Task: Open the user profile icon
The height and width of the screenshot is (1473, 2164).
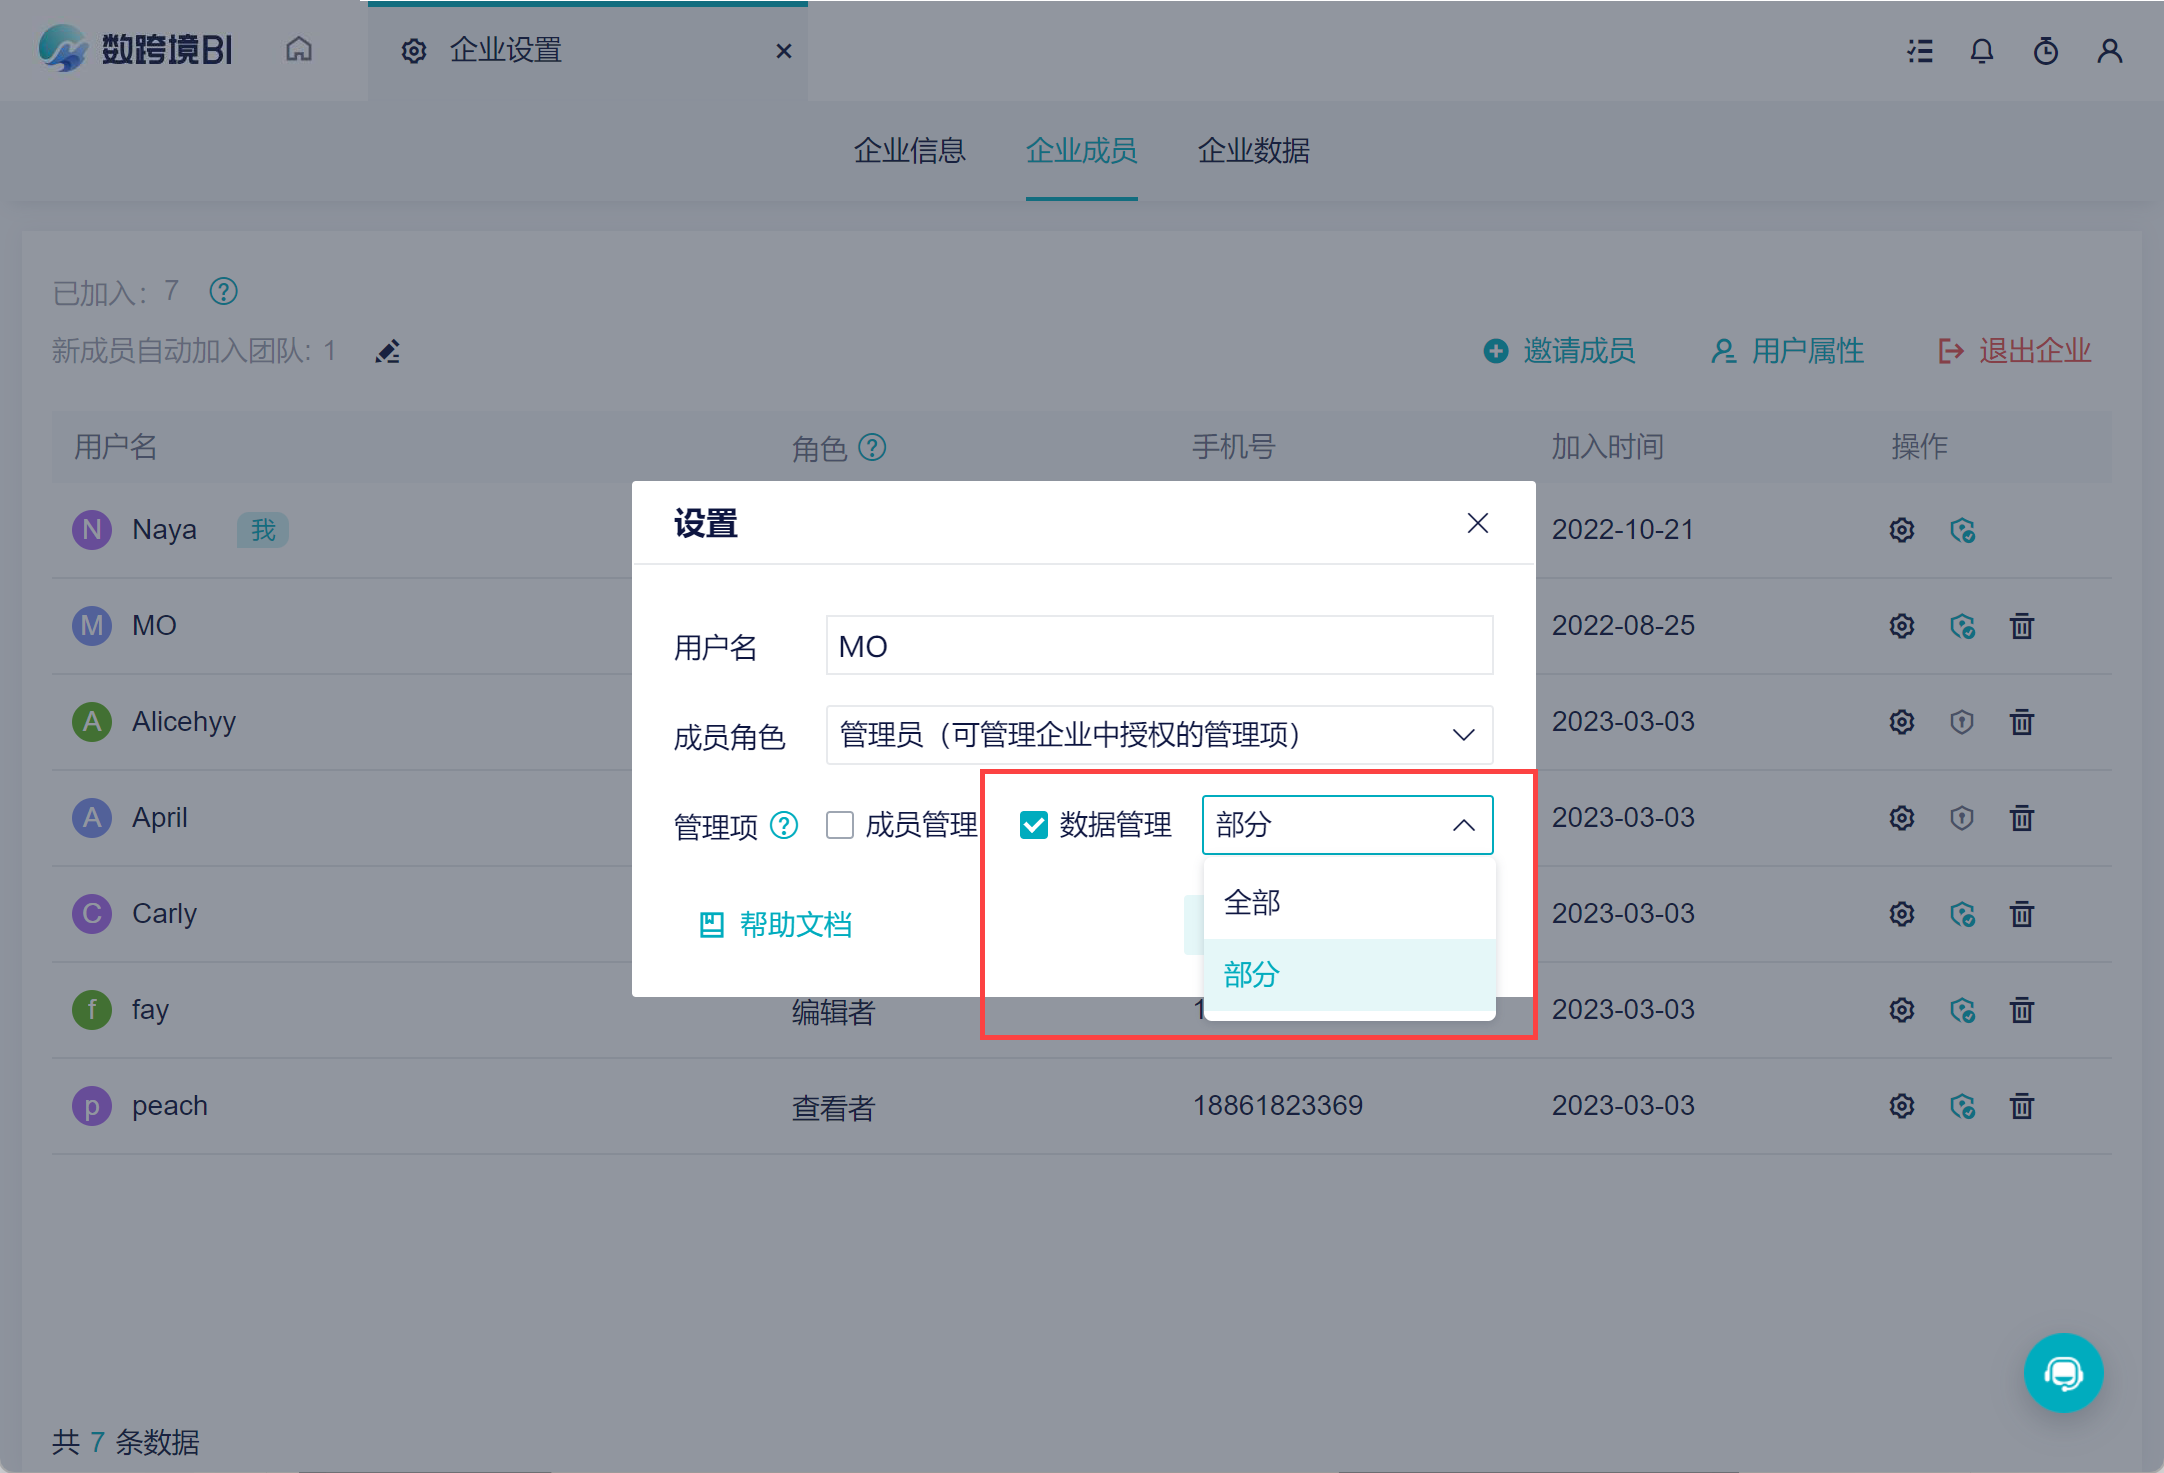Action: (2109, 51)
